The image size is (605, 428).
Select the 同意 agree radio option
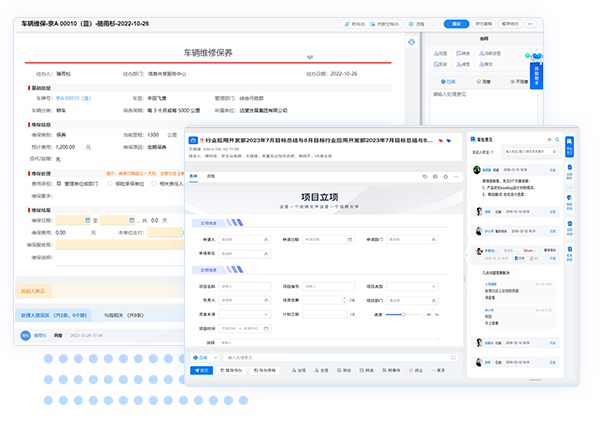tap(483, 82)
